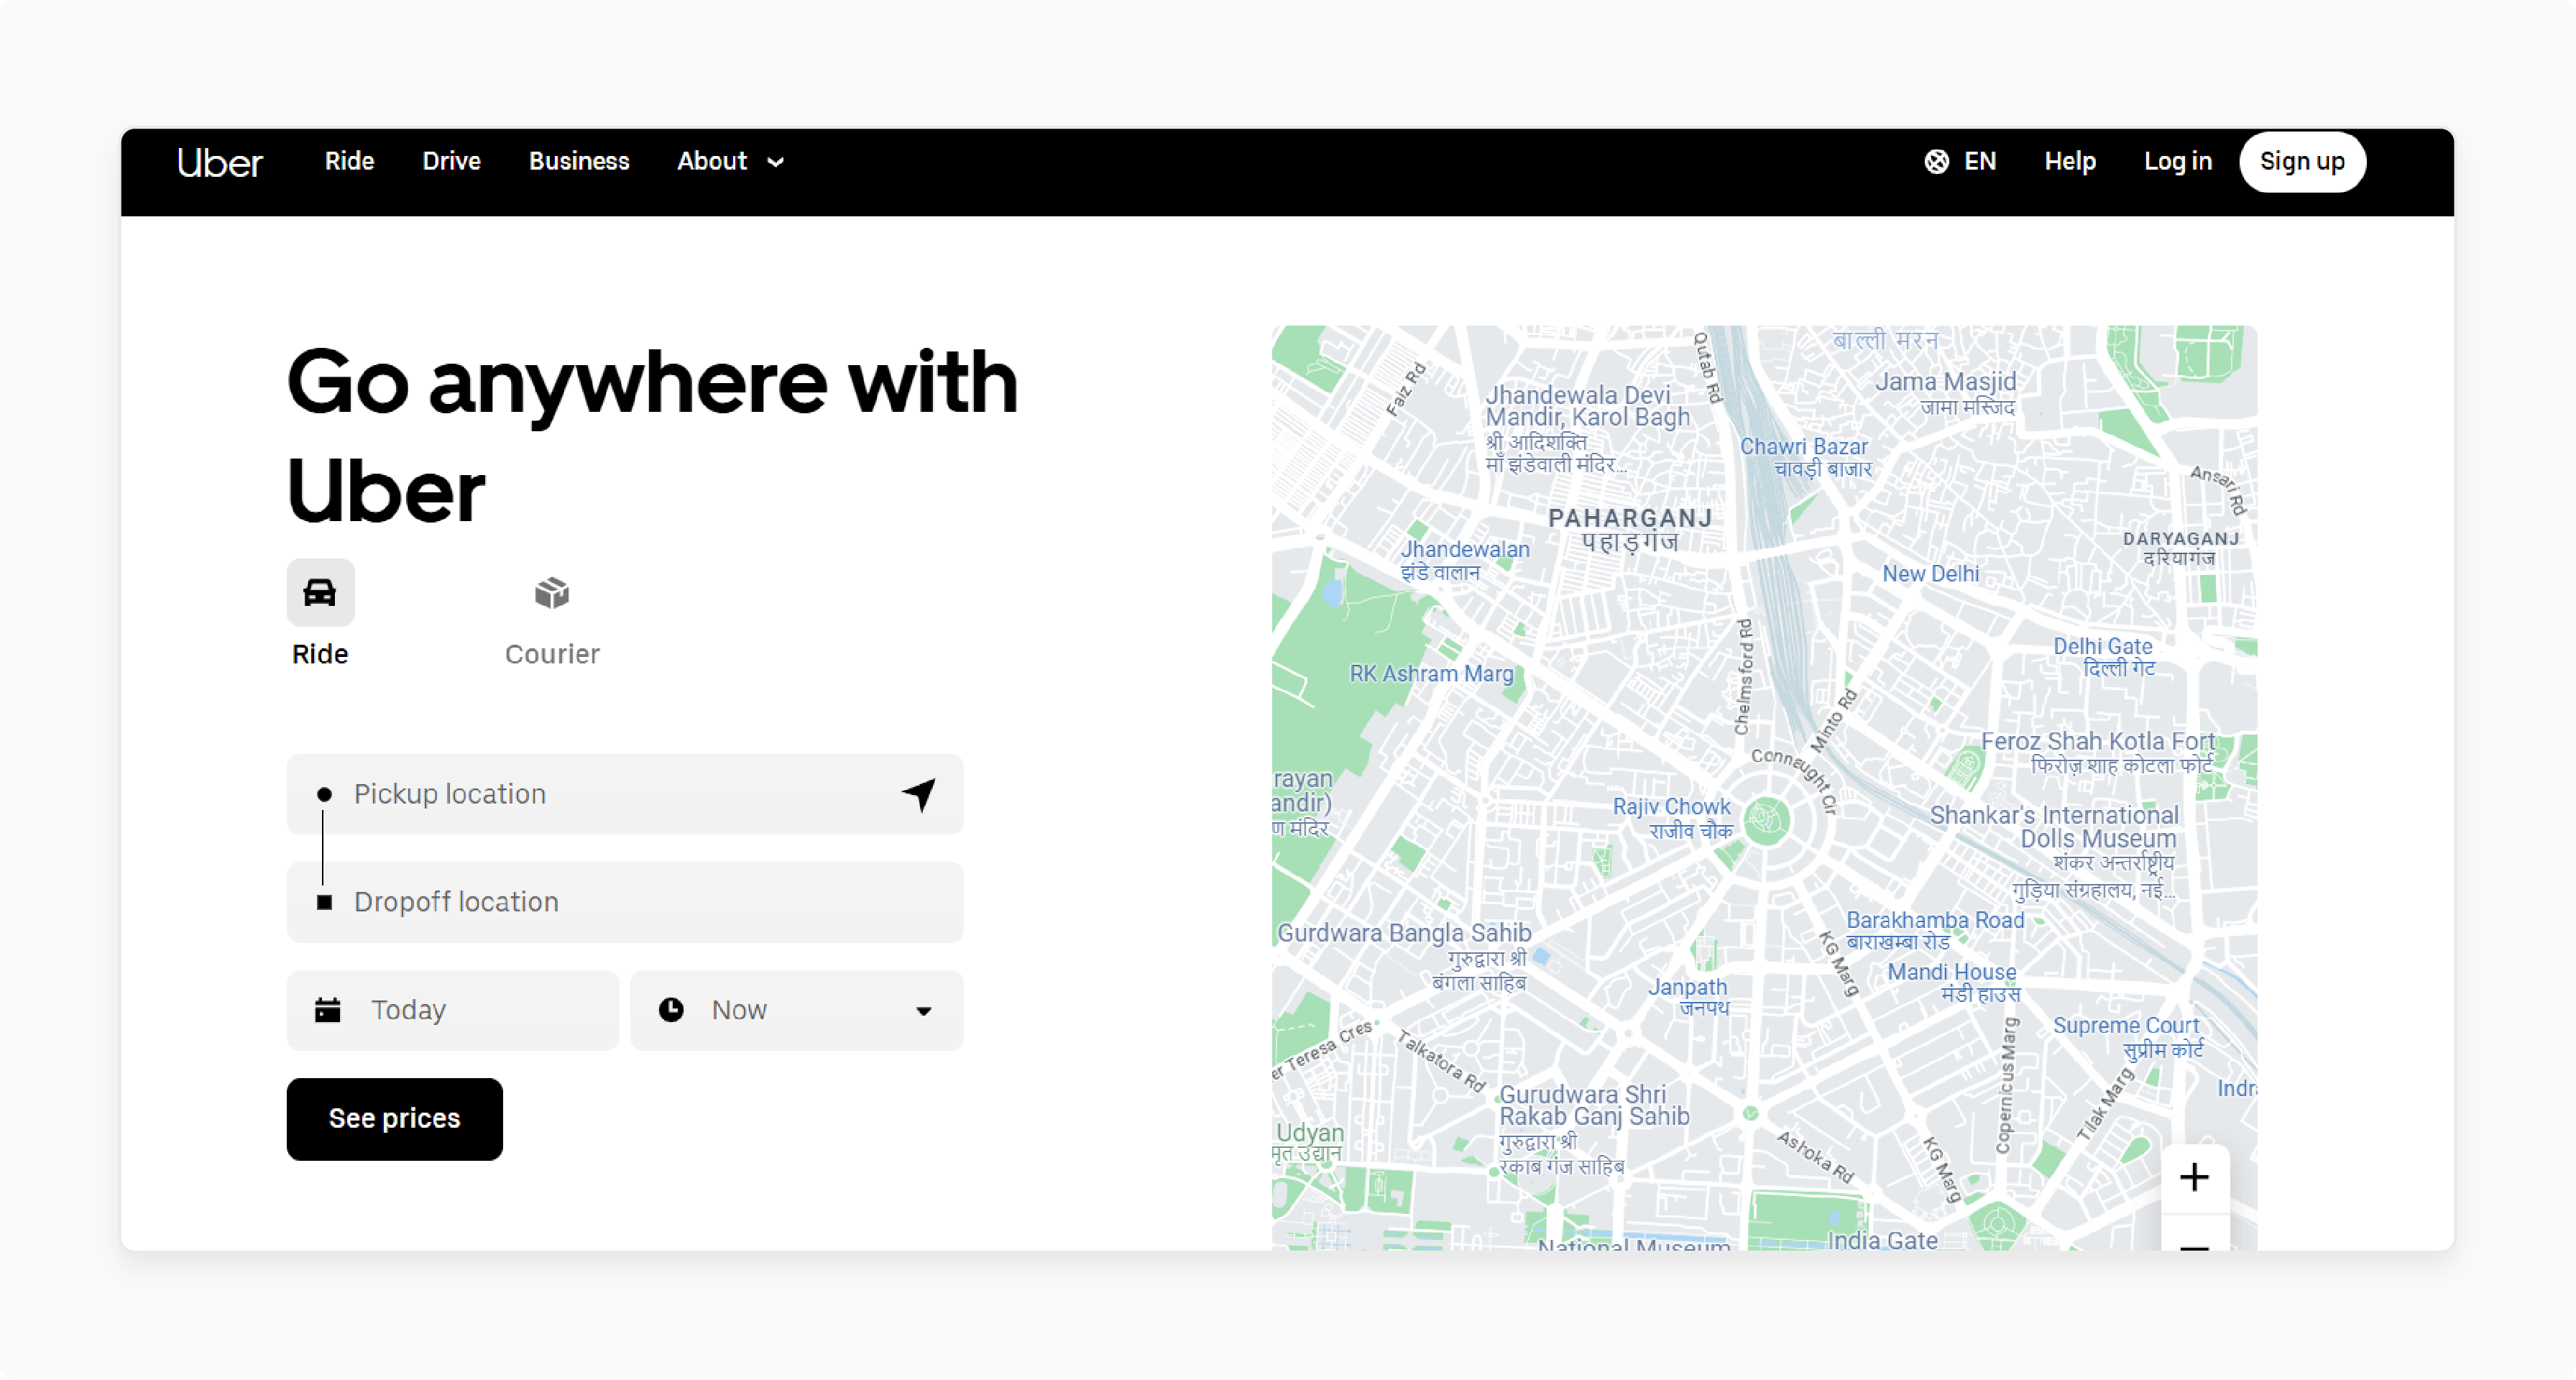Click the globe language icon

click(1936, 161)
